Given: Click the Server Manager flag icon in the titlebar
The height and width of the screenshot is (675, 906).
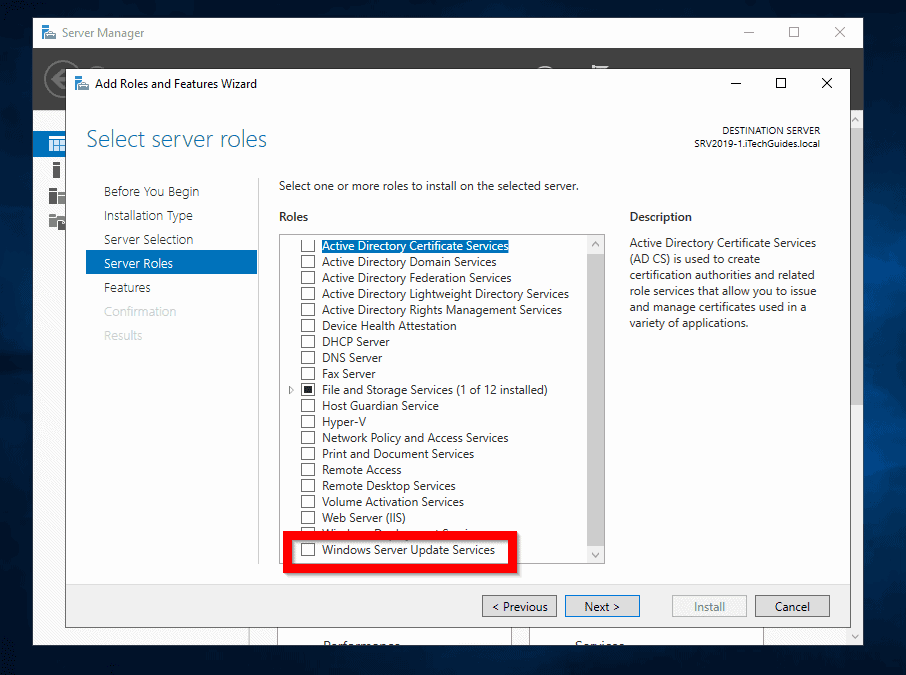Looking at the screenshot, I should click(48, 32).
